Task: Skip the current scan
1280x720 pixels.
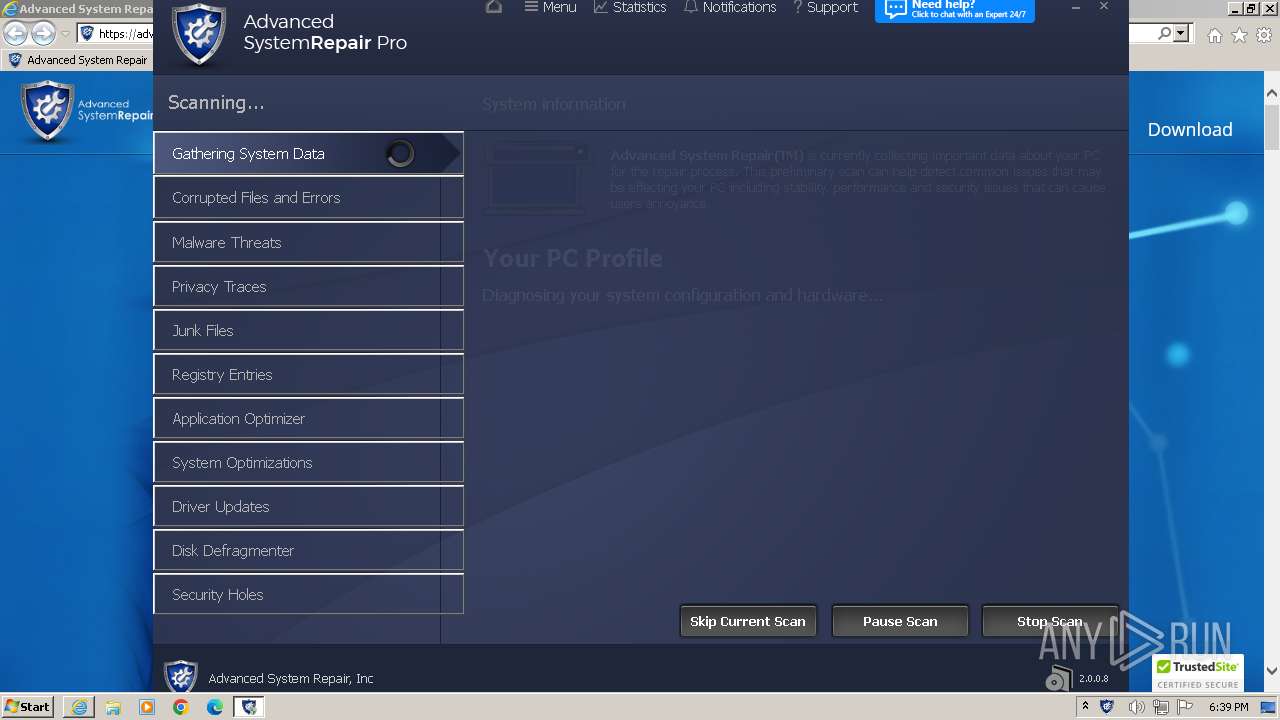Action: [748, 621]
